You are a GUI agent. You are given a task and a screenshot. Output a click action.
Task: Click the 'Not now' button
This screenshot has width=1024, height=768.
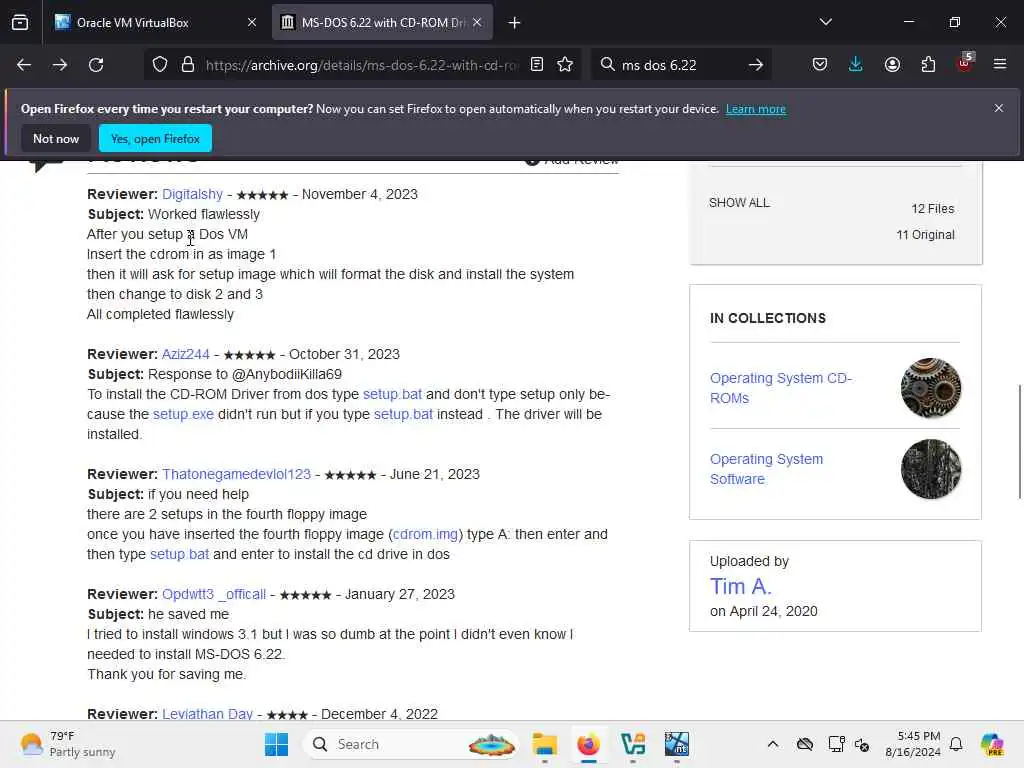56,138
